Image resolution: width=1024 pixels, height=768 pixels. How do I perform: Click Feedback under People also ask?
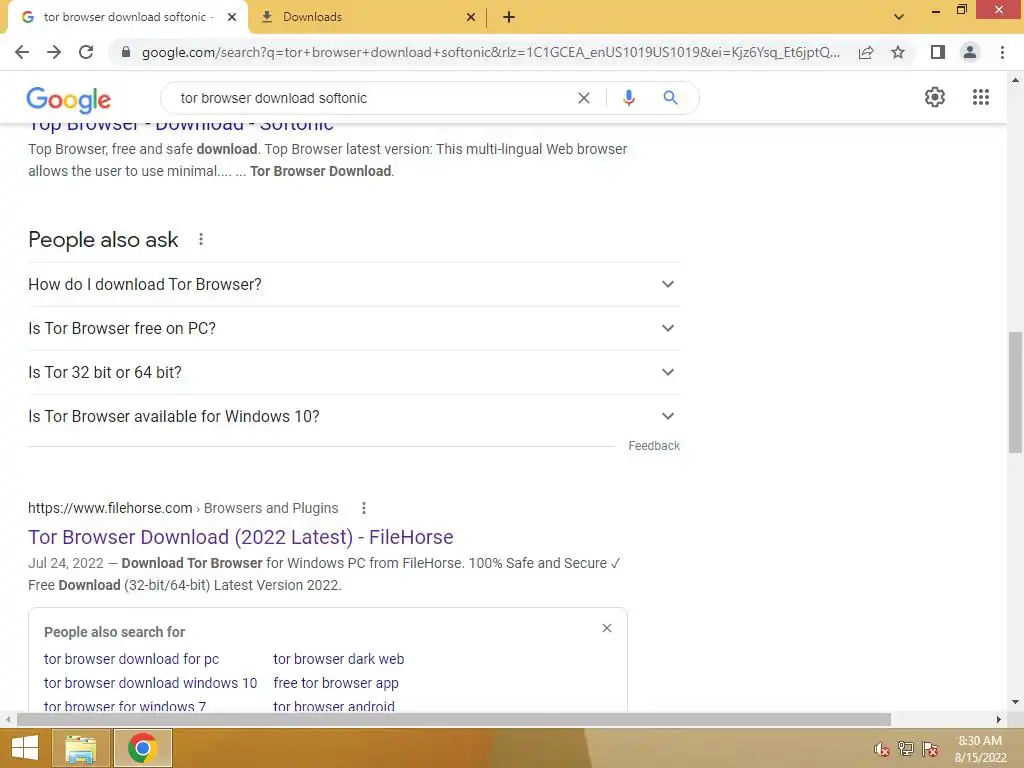(x=654, y=445)
